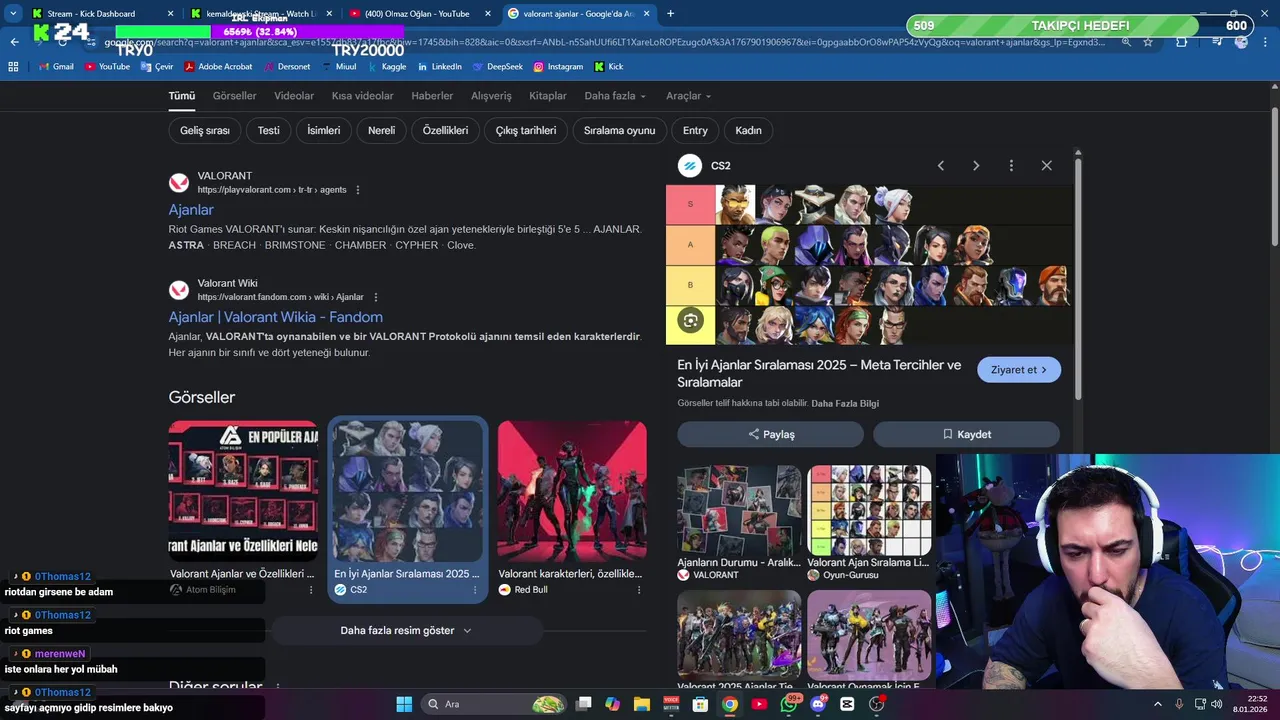
Task: Expand Daha fazla resim göster
Action: [406, 631]
